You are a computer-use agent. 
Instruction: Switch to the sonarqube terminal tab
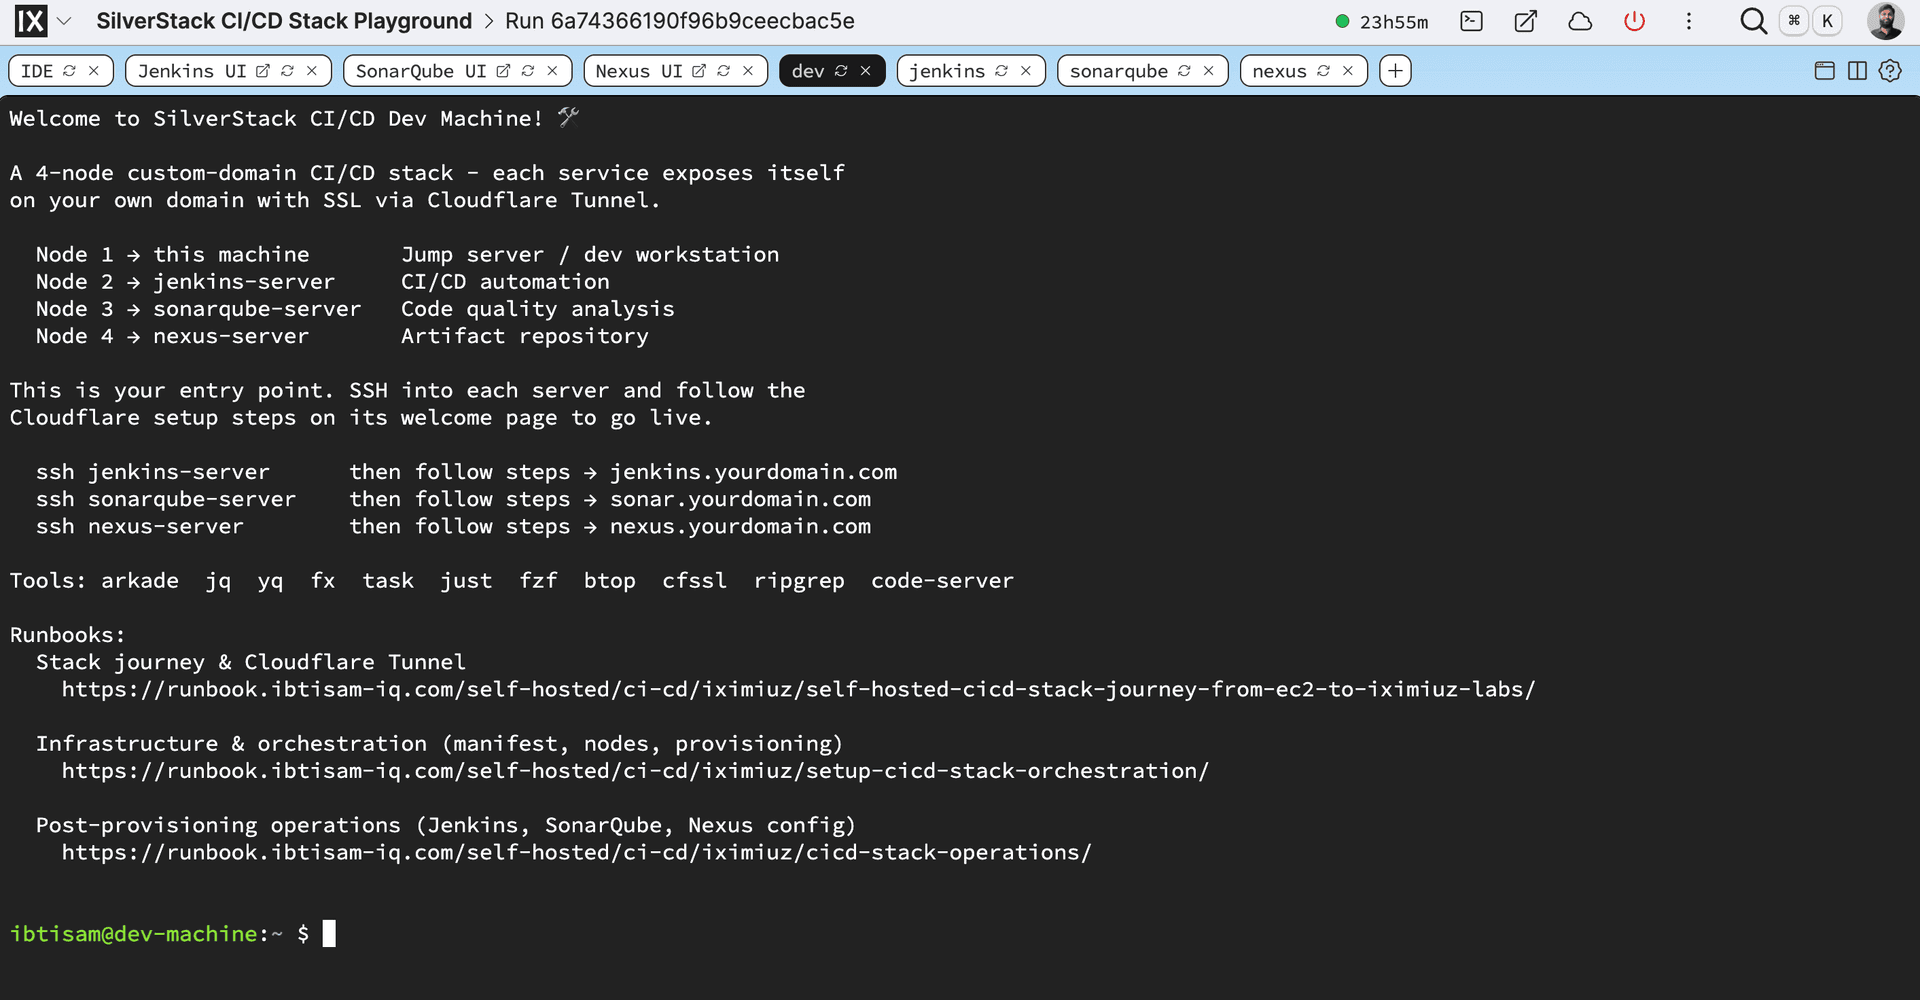coord(1119,71)
